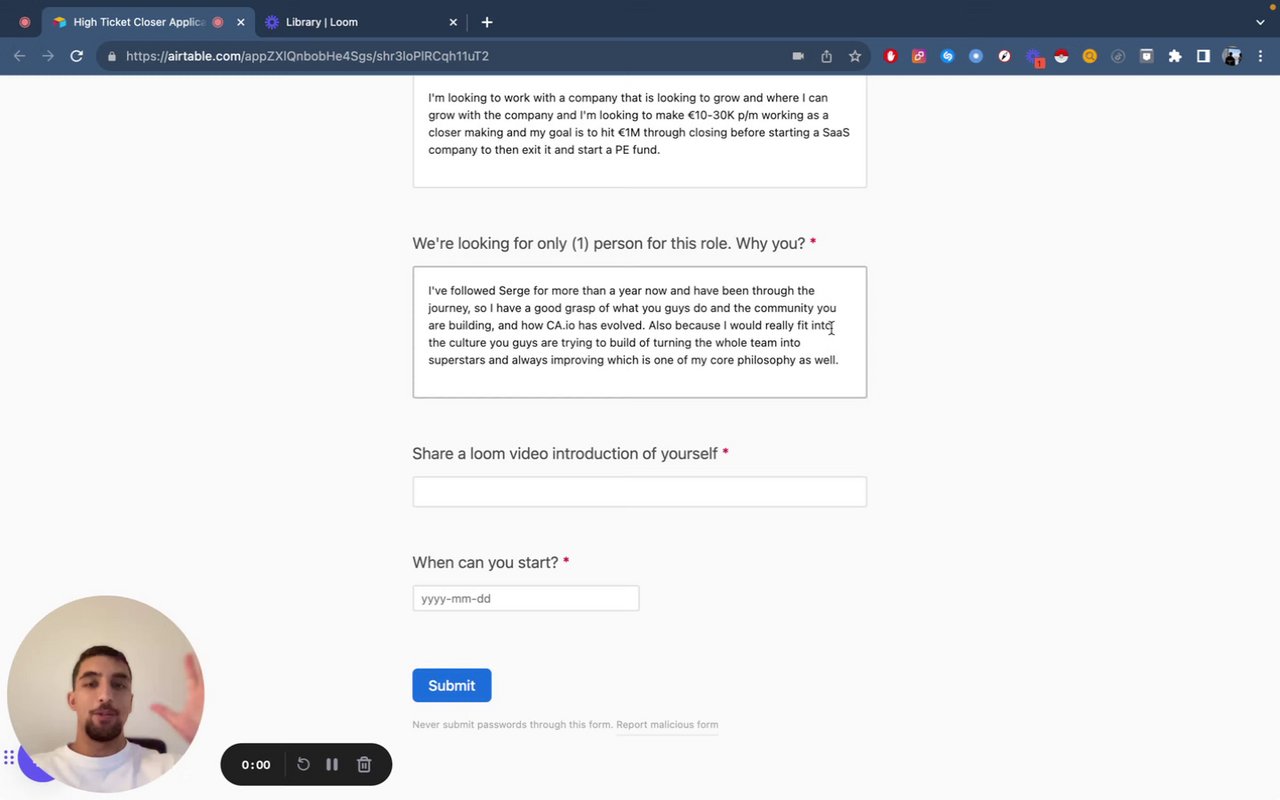The image size is (1280, 800).
Task: Open the compass extension icon
Action: coord(1005,56)
